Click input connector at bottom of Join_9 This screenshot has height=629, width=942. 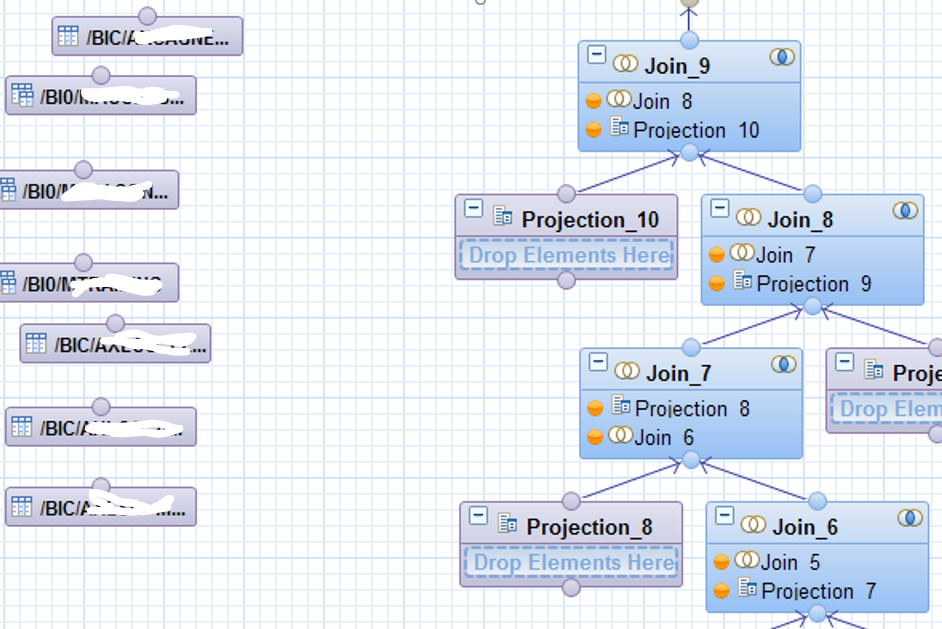coord(690,153)
